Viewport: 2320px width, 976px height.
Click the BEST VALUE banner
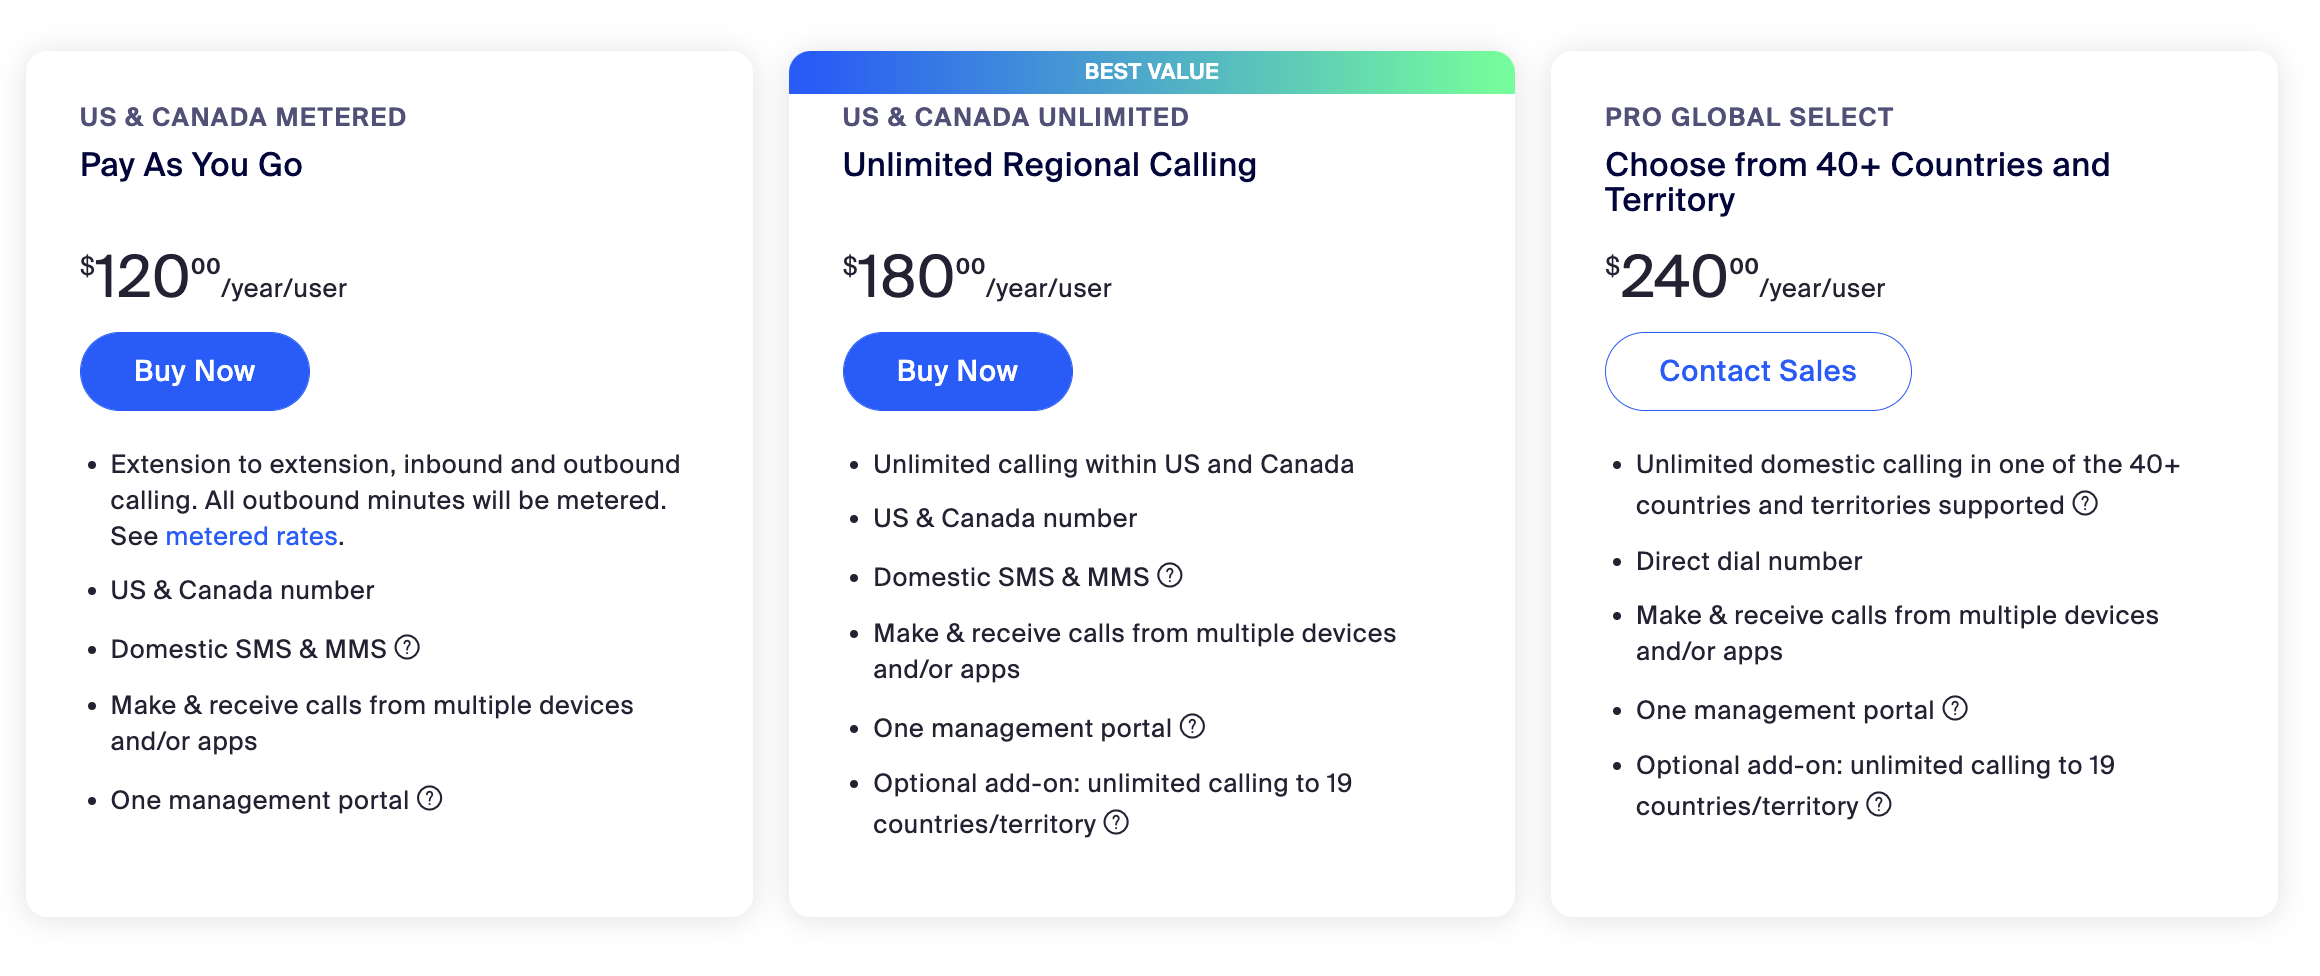click(x=1152, y=72)
